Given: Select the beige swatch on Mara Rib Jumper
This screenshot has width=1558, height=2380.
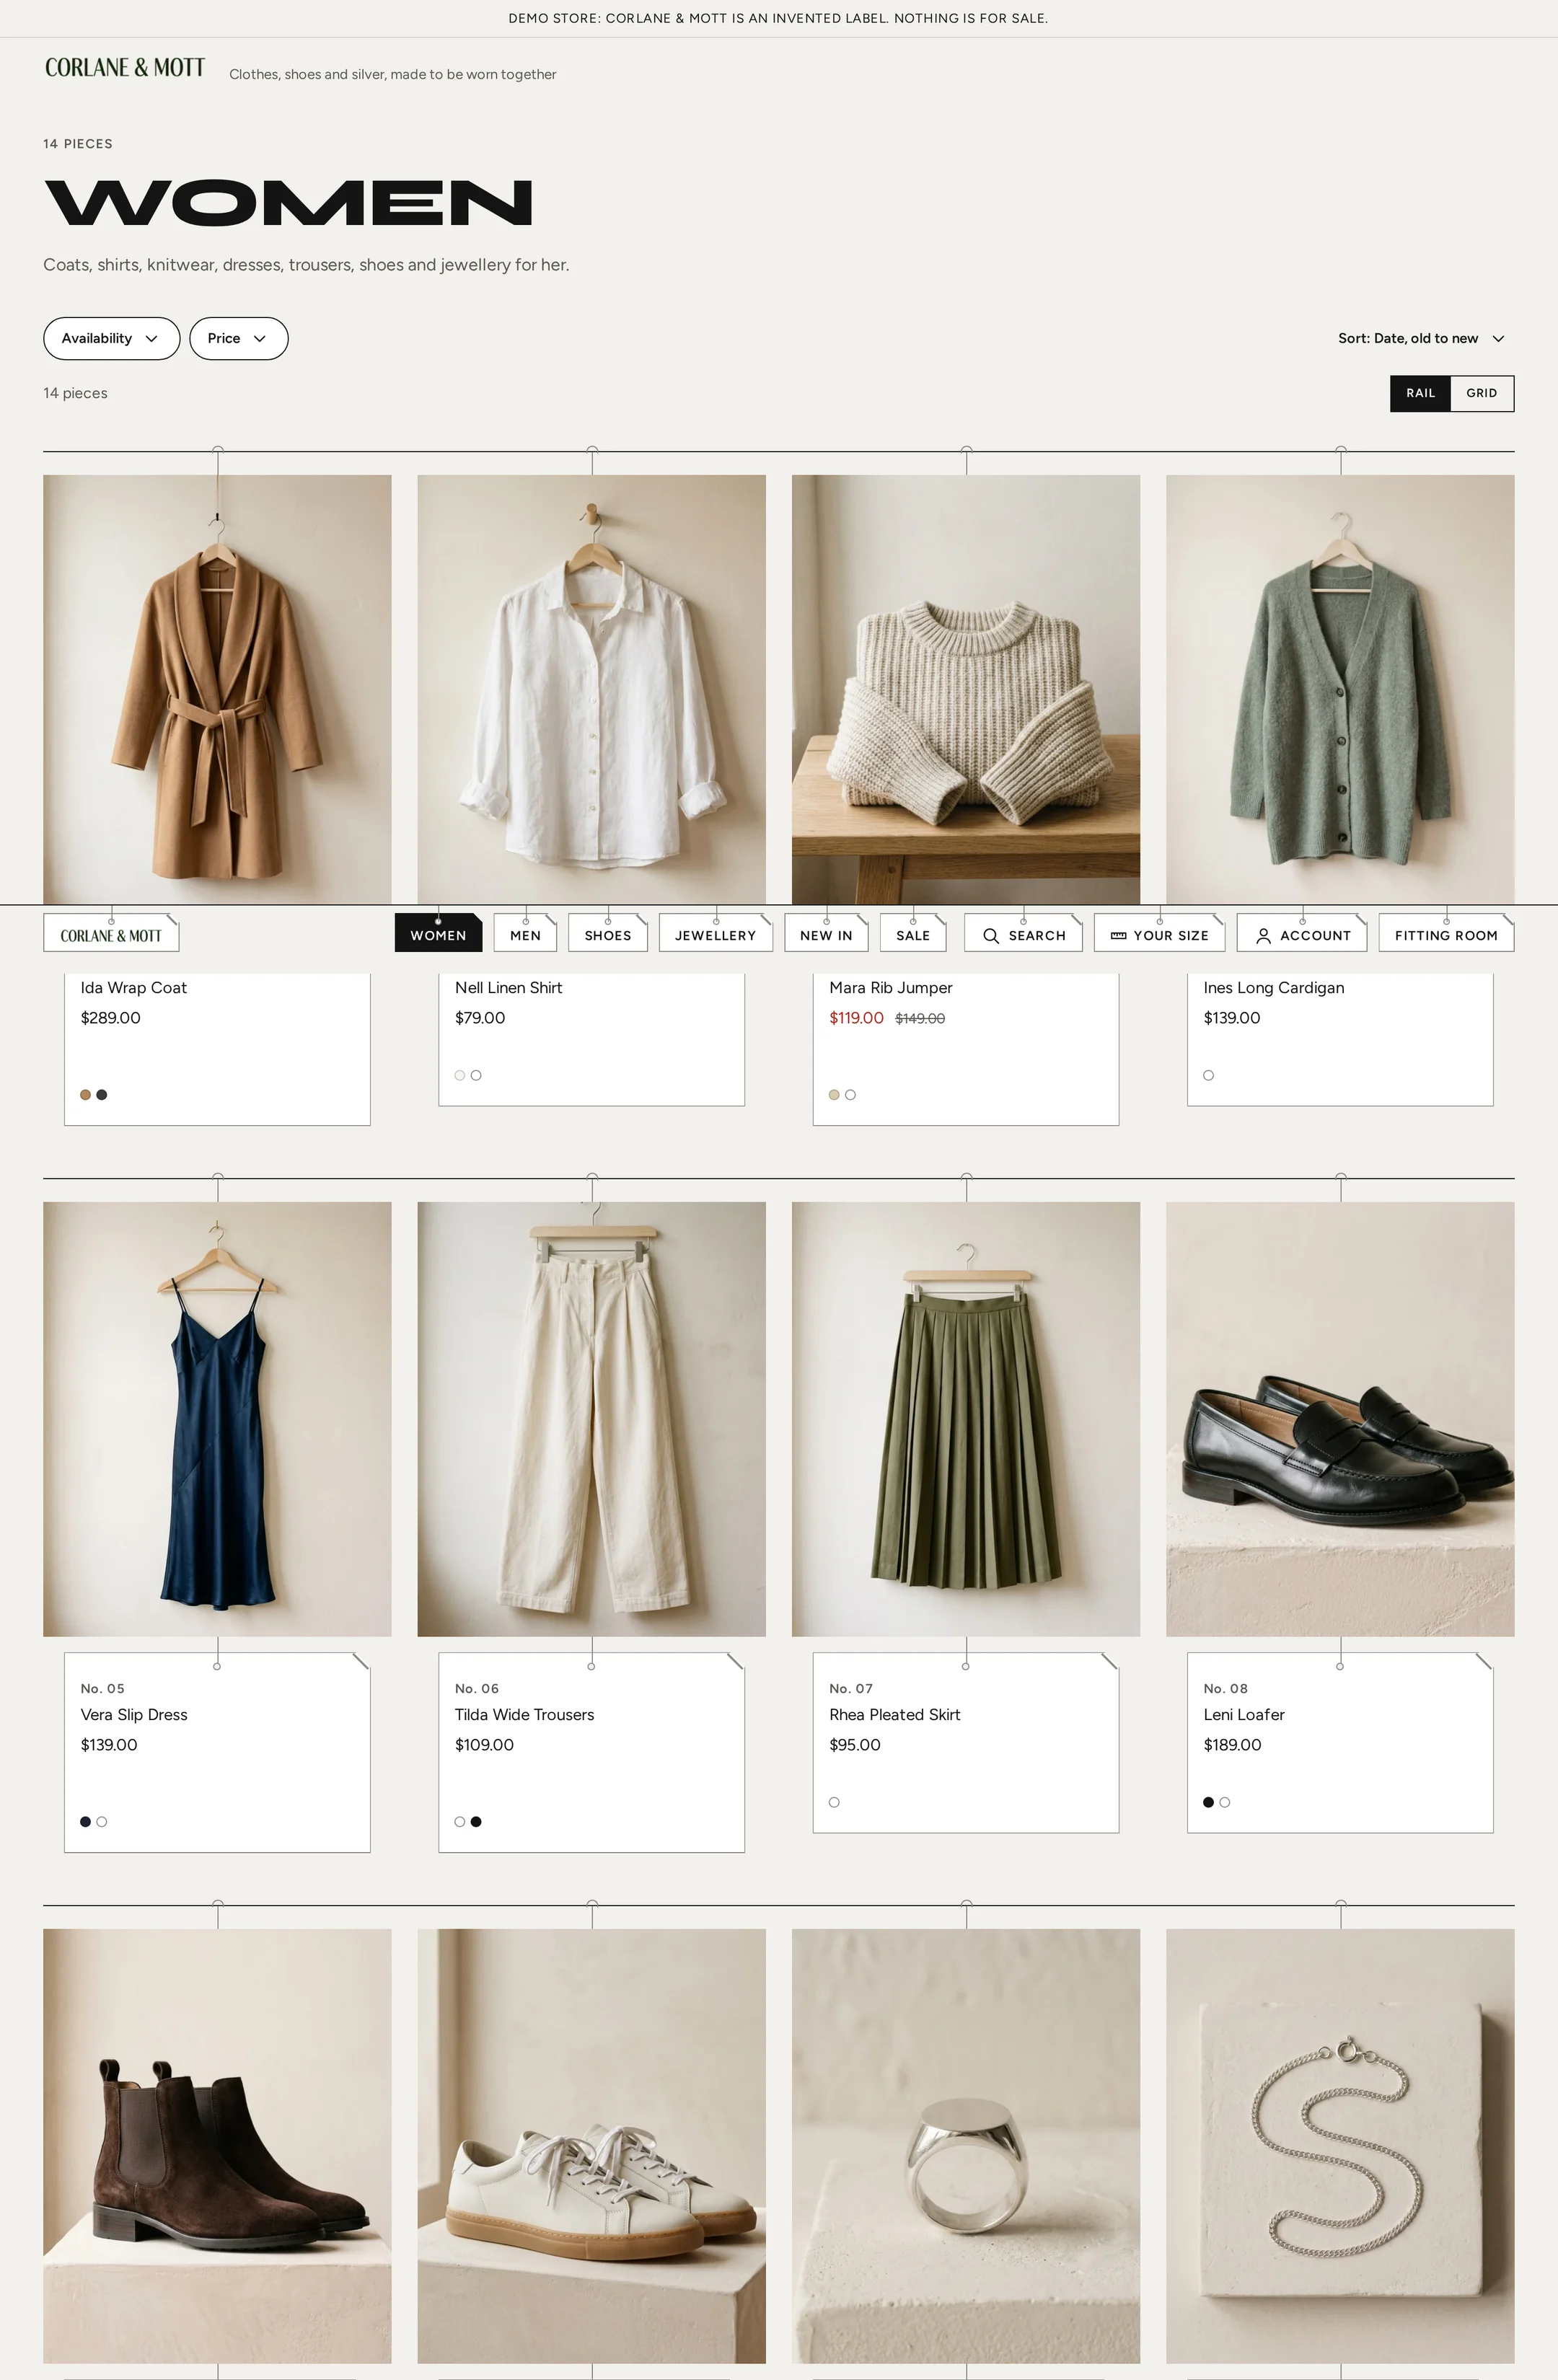Looking at the screenshot, I should (834, 1095).
